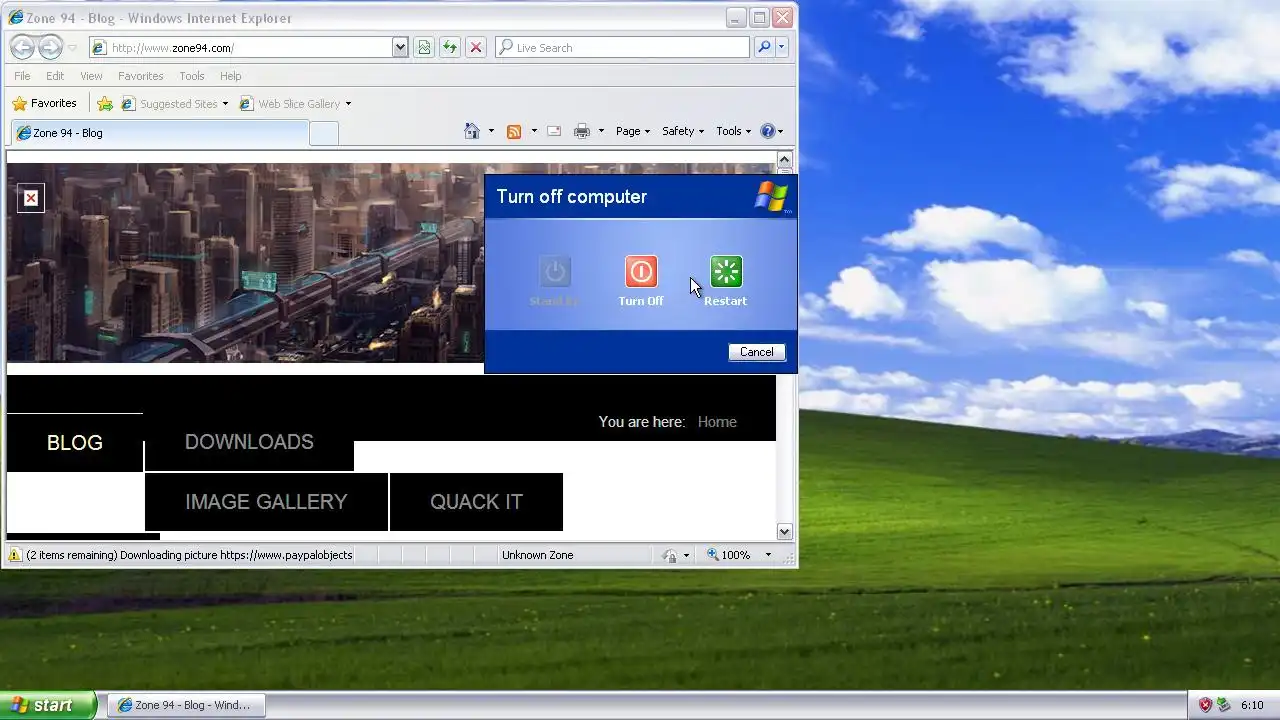Screen dimensions: 1280x720
Task: Click the 100% zoom level button
Action: click(x=729, y=555)
